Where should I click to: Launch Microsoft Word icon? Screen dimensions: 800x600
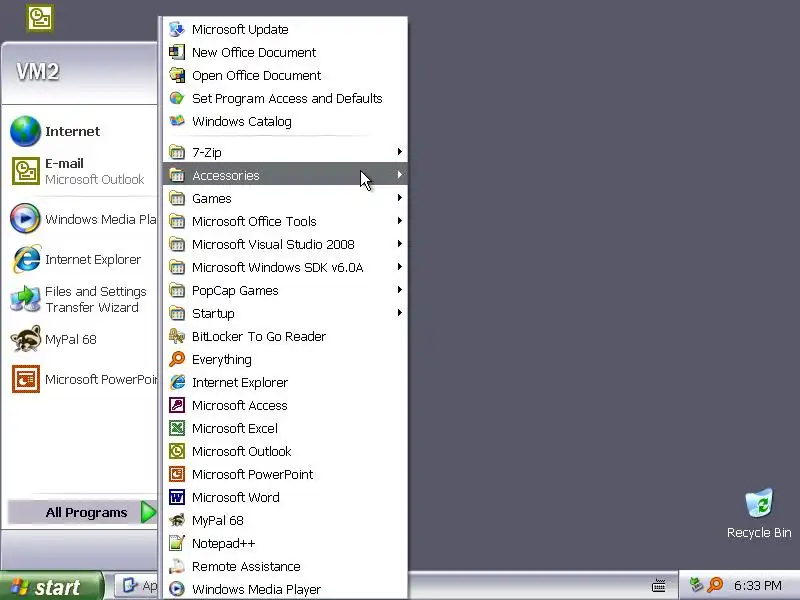pos(177,497)
